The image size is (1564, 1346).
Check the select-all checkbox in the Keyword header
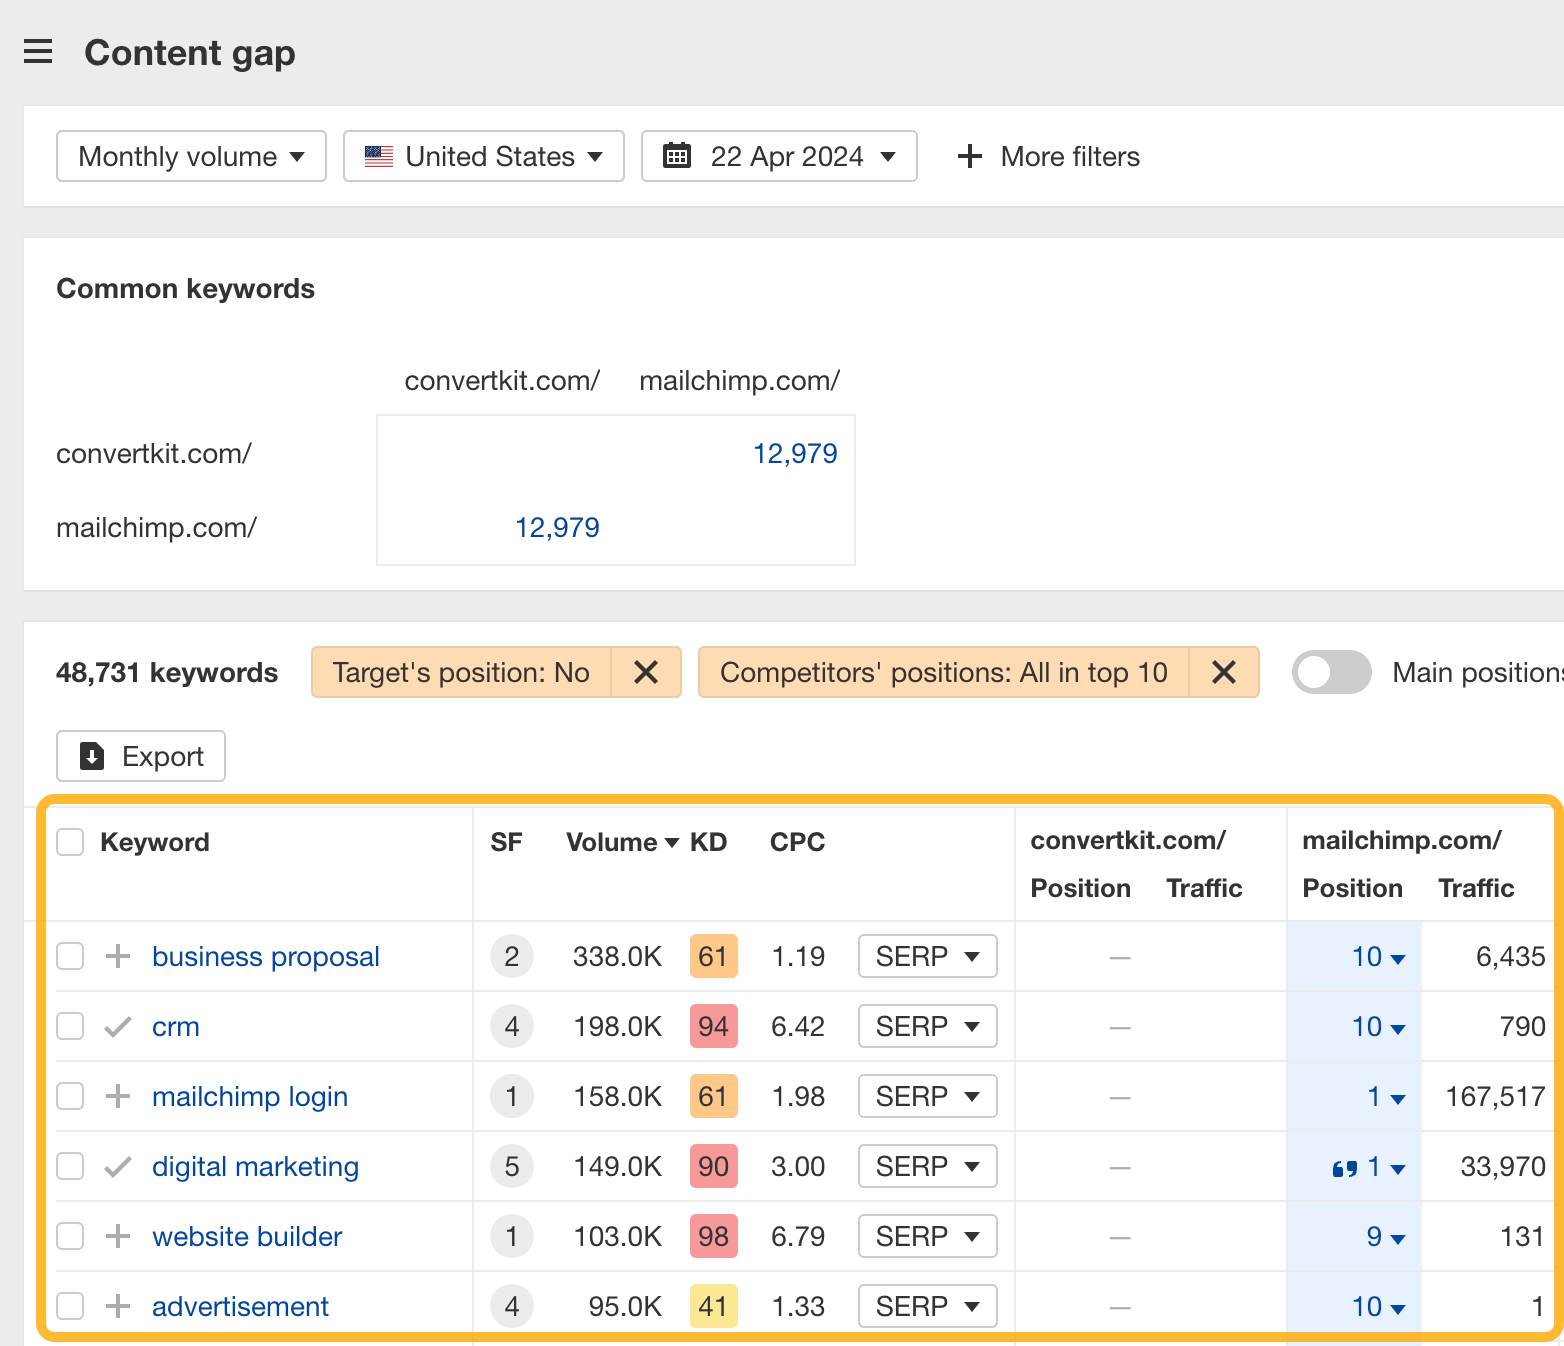pos(70,842)
